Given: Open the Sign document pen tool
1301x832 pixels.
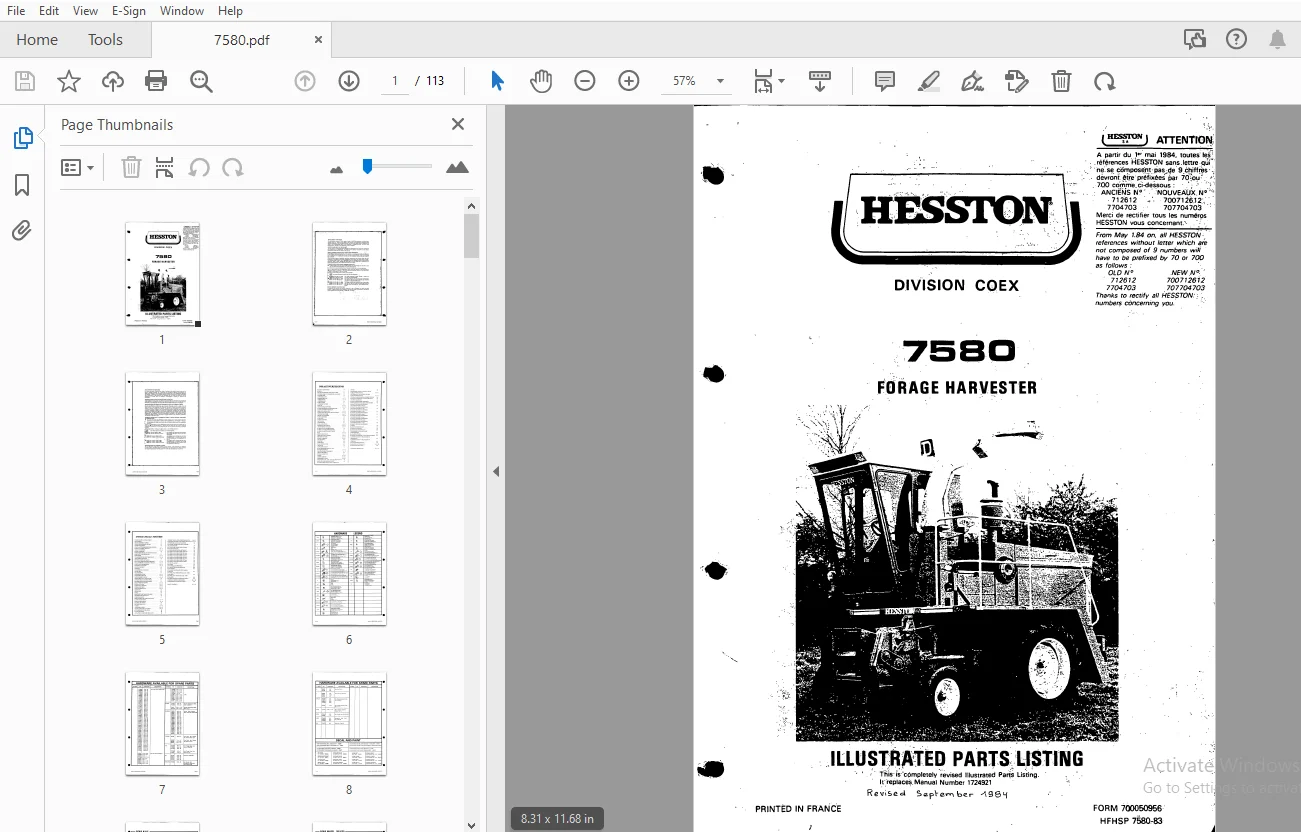Looking at the screenshot, I should 973,81.
